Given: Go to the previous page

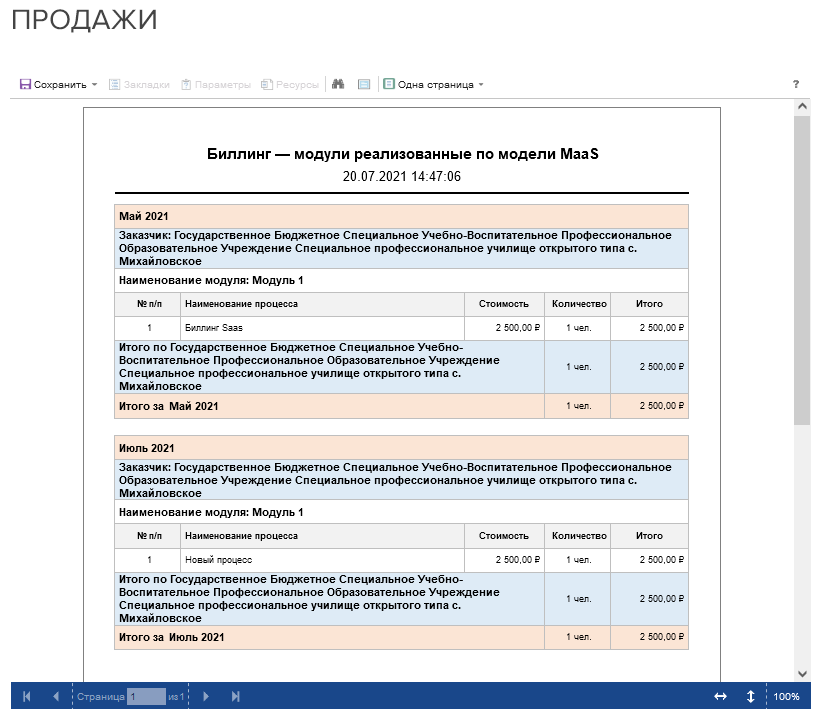Looking at the screenshot, I should click(x=56, y=696).
